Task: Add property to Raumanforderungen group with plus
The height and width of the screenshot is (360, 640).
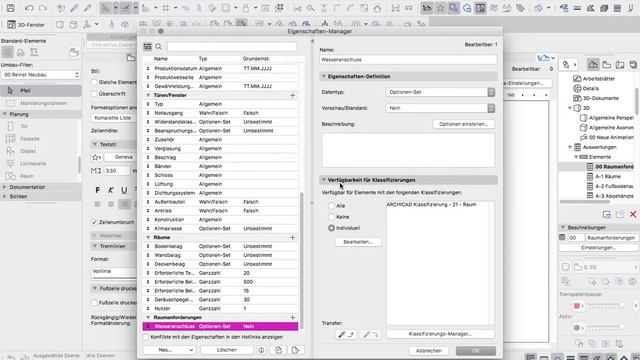Action: [x=292, y=317]
